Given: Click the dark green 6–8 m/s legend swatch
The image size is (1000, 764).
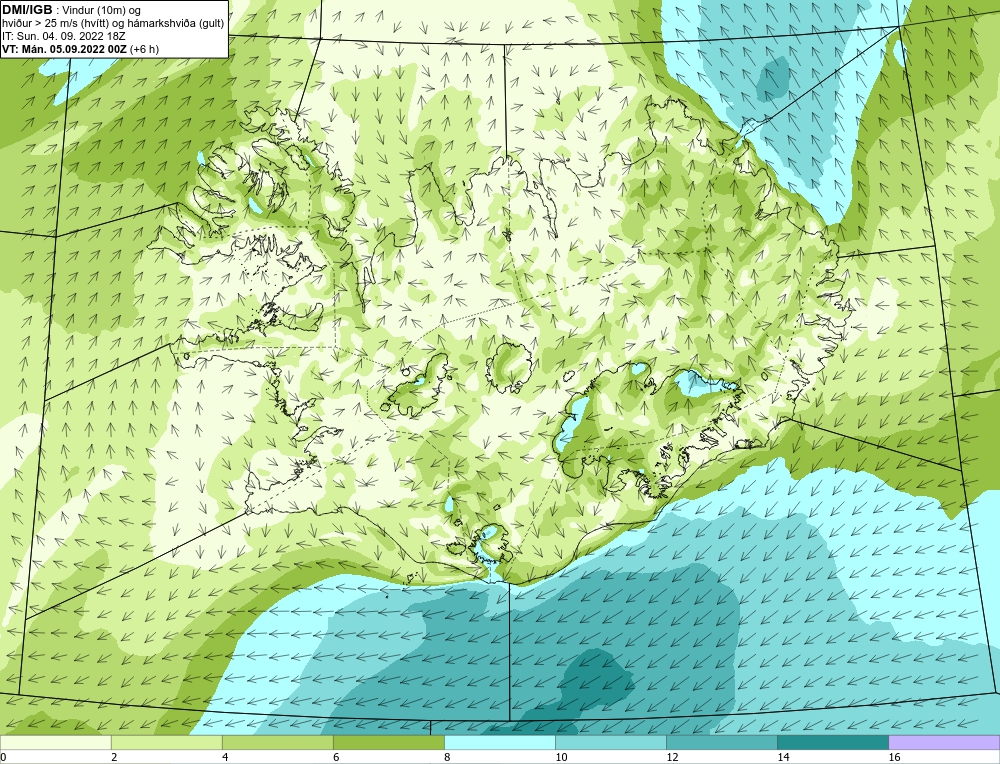Looking at the screenshot, I should point(389,743).
